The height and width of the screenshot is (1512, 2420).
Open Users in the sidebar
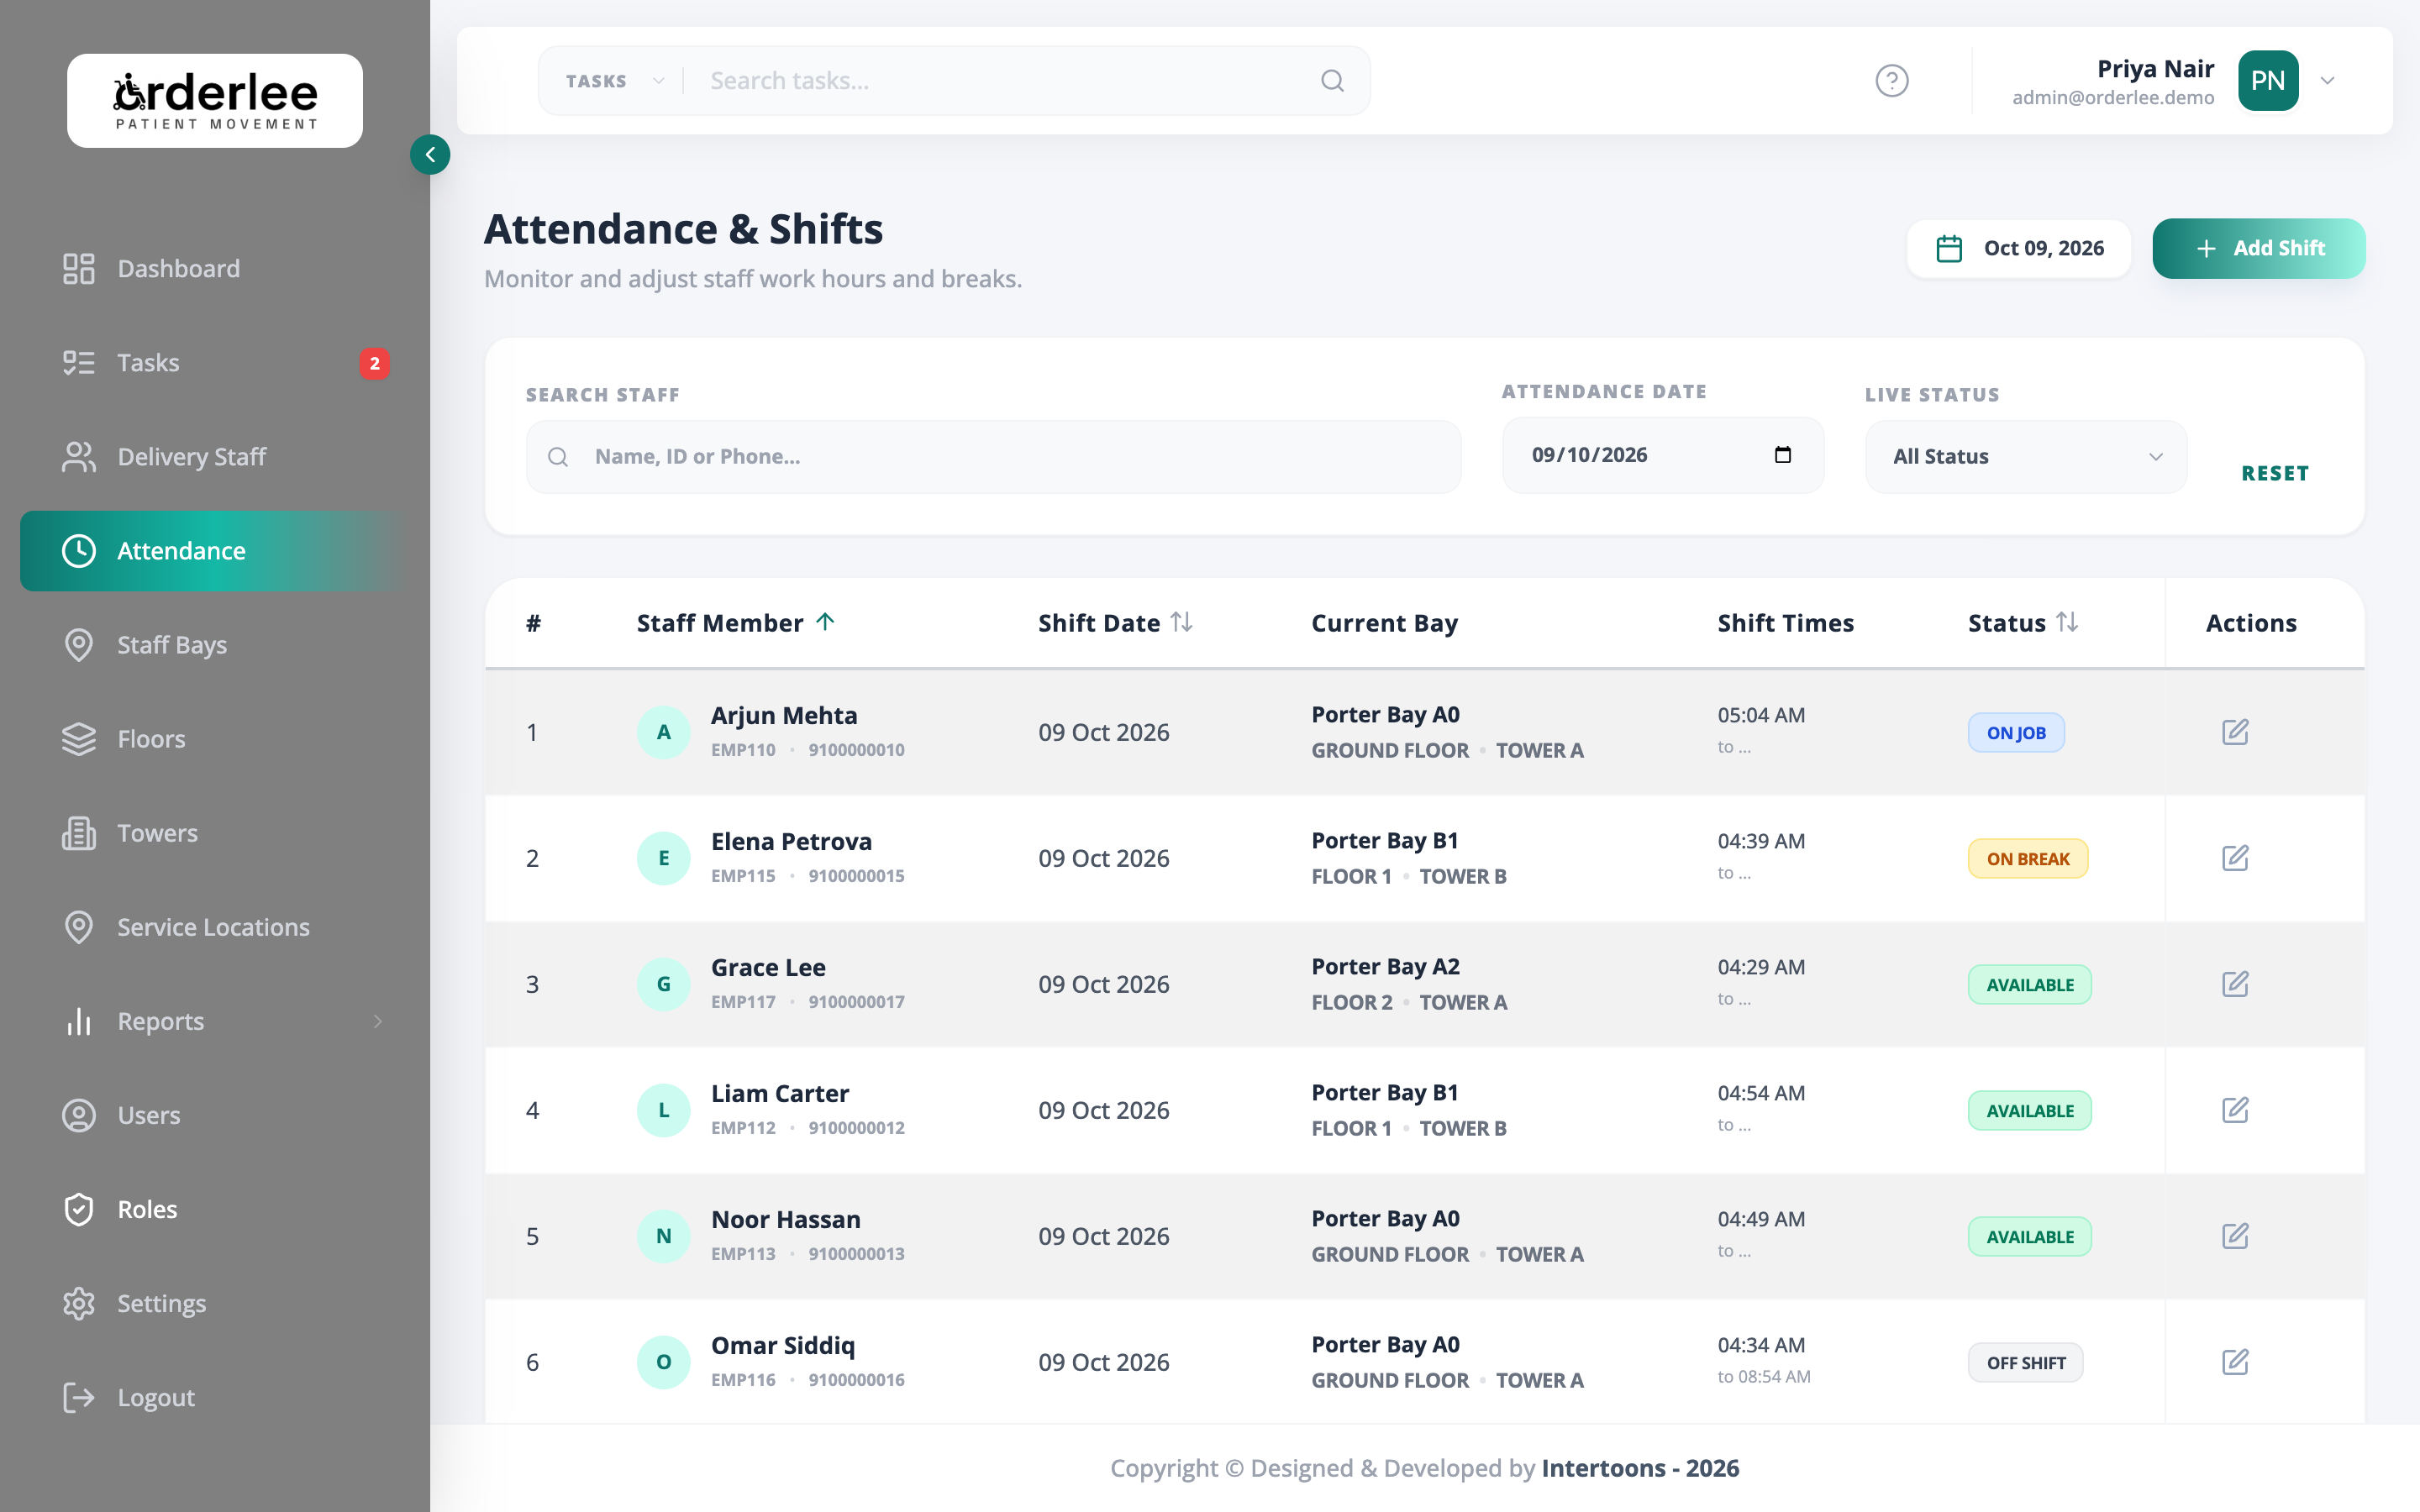click(x=215, y=1115)
